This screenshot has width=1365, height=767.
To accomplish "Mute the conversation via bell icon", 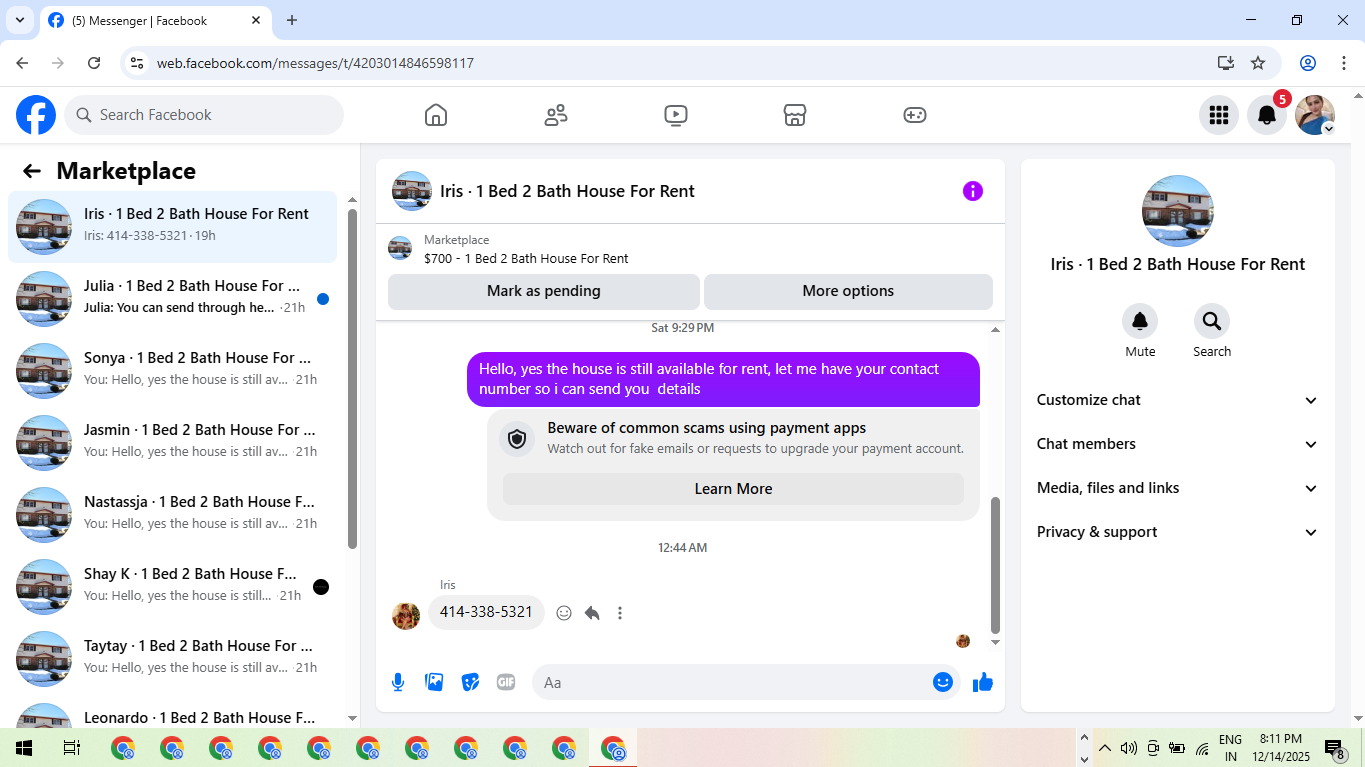I will tap(1140, 321).
